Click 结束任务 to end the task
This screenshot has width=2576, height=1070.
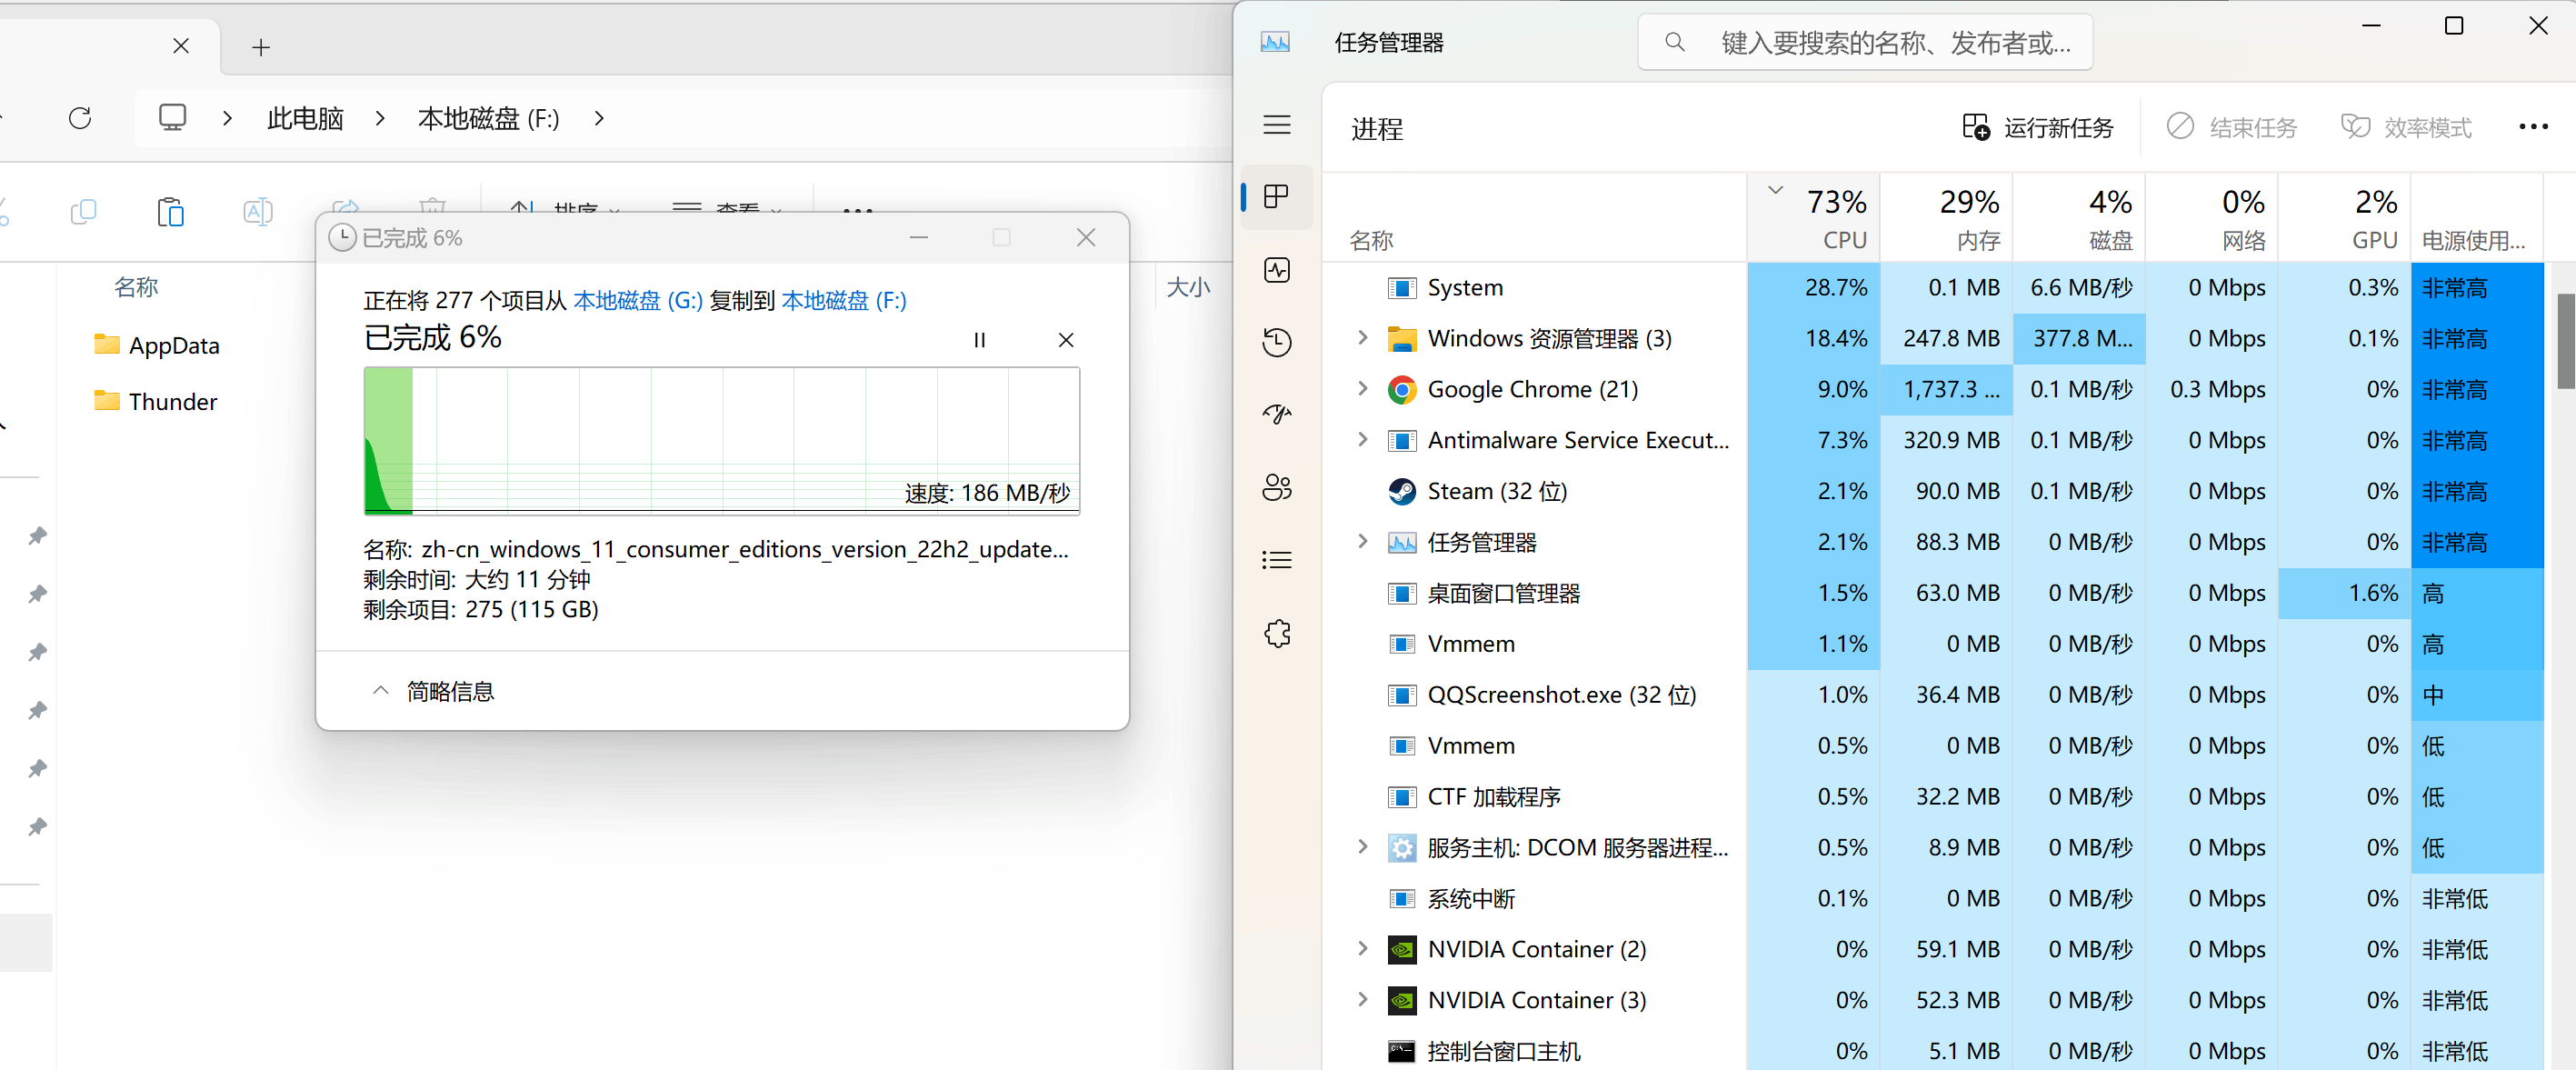pyautogui.click(x=2231, y=126)
